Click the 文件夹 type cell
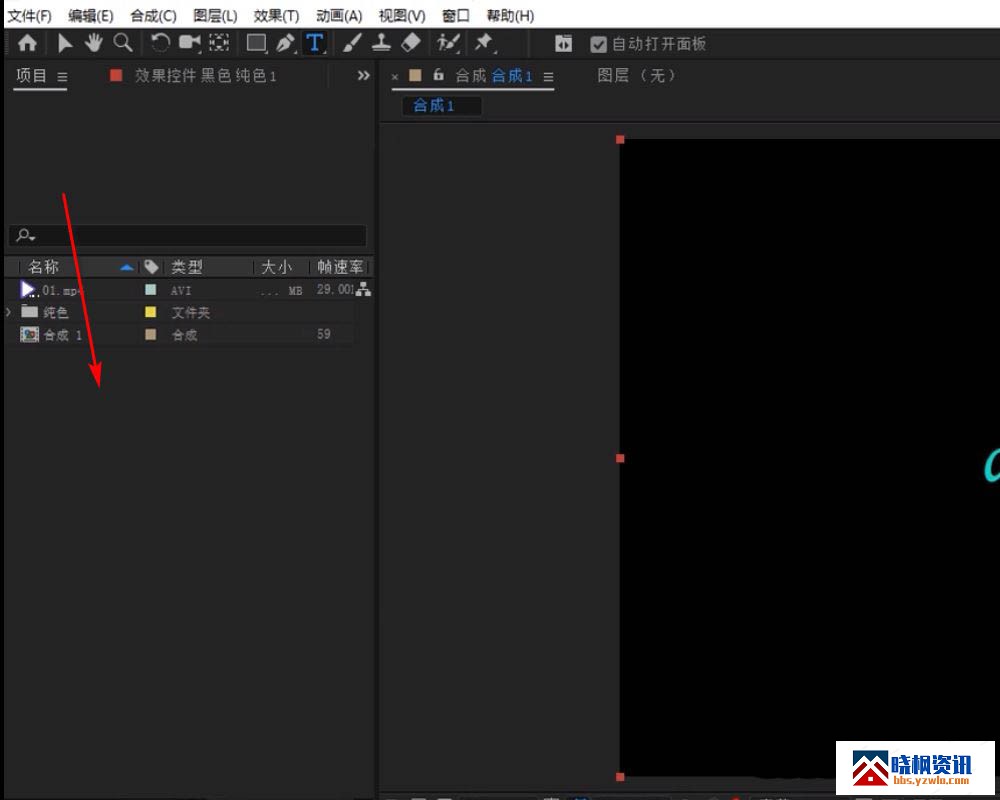The height and width of the screenshot is (800, 1000). (191, 313)
